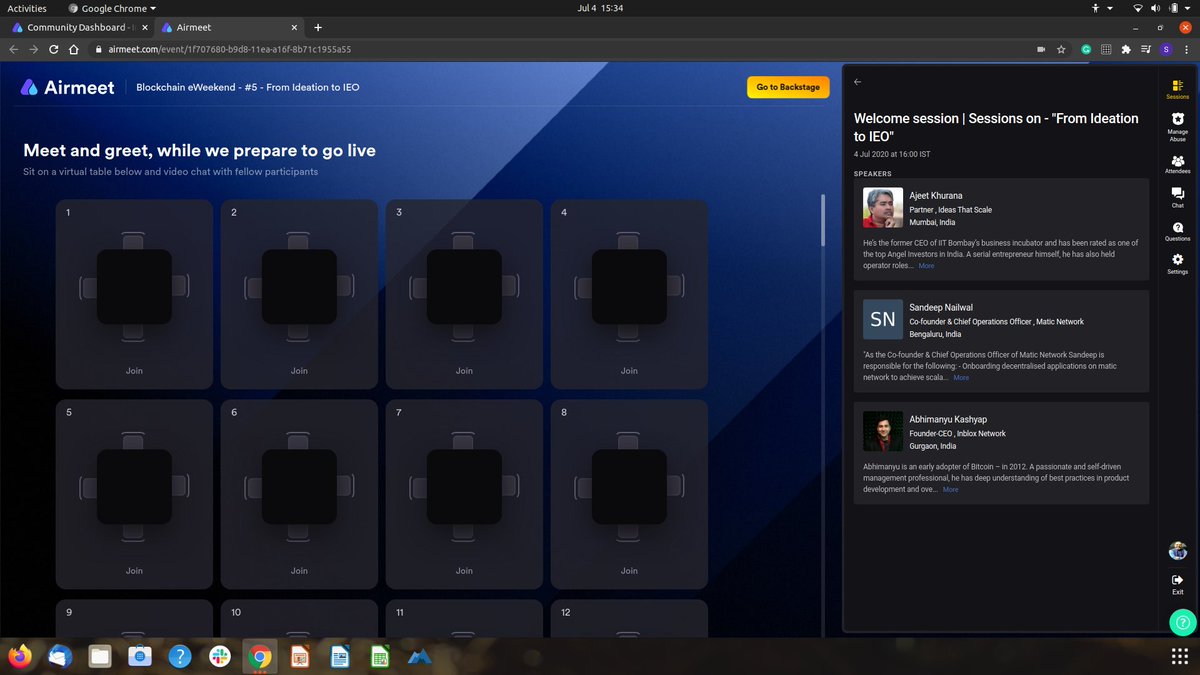Open the Chrome three-dot menu

[1186, 48]
